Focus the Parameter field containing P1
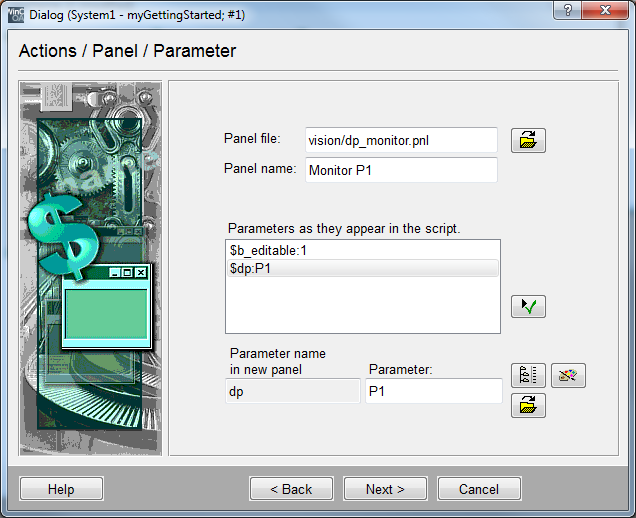The height and width of the screenshot is (518, 636). [433, 391]
